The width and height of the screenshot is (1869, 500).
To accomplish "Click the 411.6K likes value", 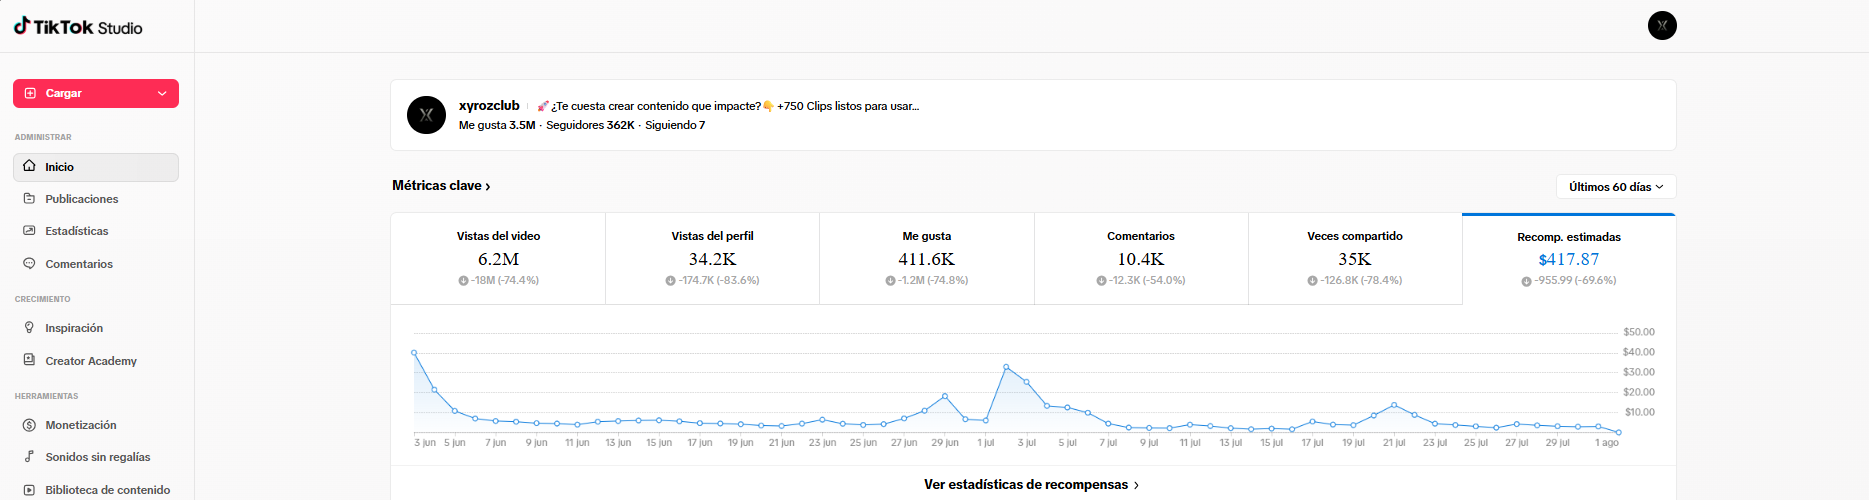I will [x=927, y=259].
